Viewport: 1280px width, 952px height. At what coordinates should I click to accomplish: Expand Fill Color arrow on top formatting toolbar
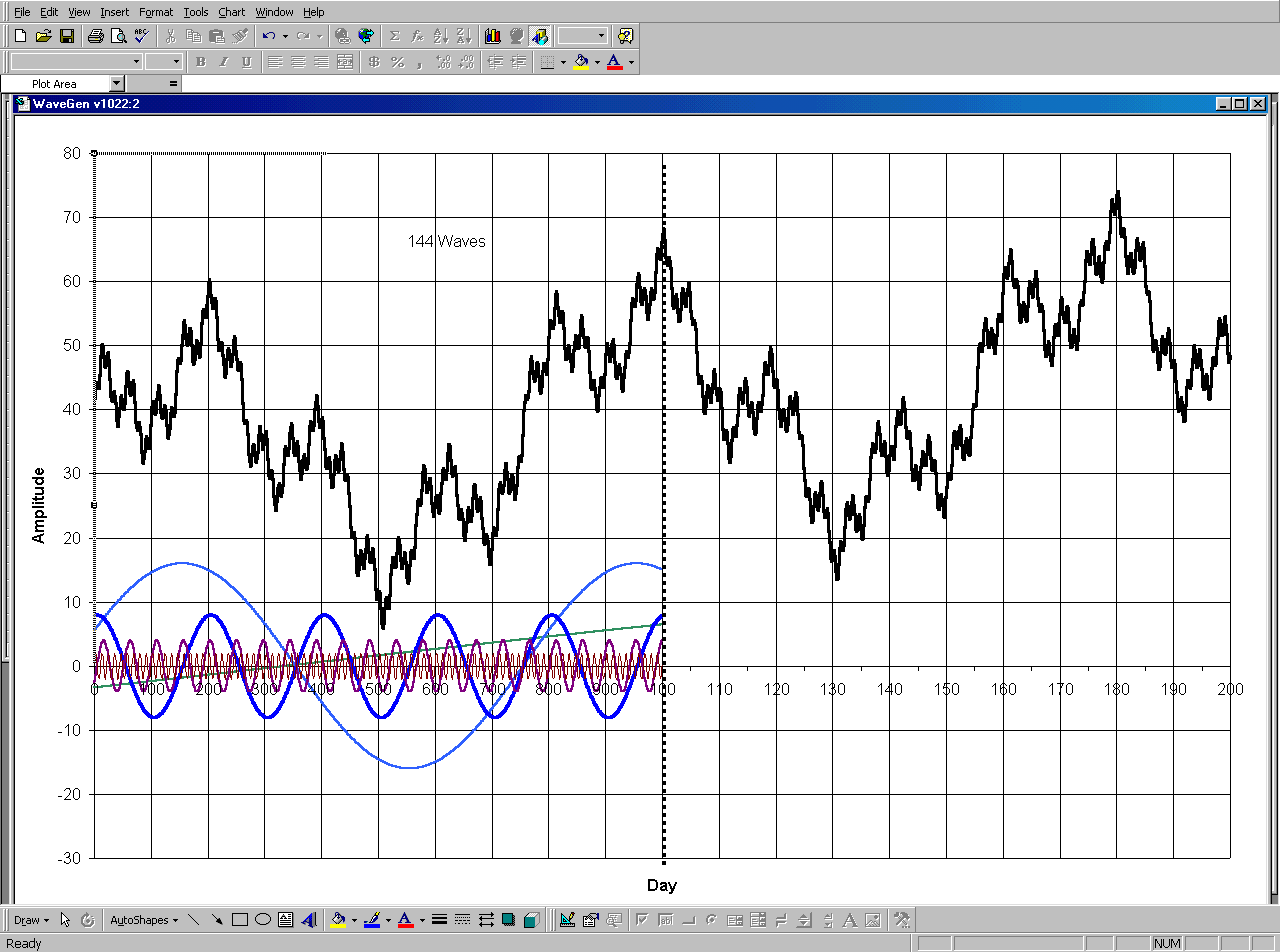point(597,62)
